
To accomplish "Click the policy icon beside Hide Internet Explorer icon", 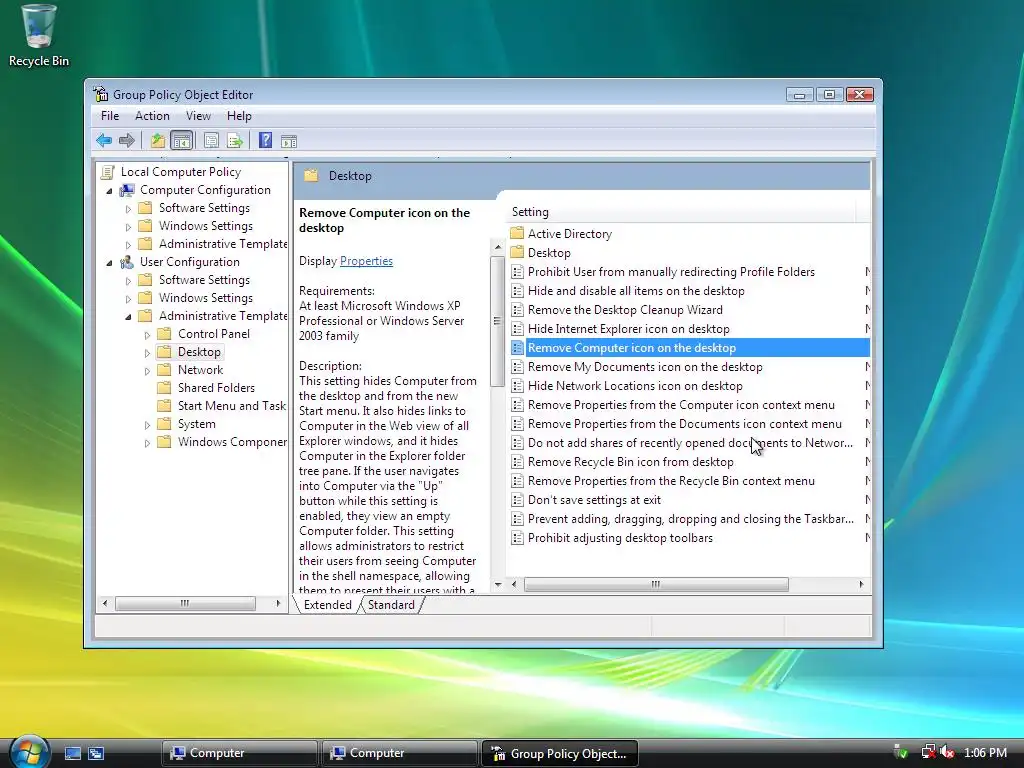I will point(517,328).
